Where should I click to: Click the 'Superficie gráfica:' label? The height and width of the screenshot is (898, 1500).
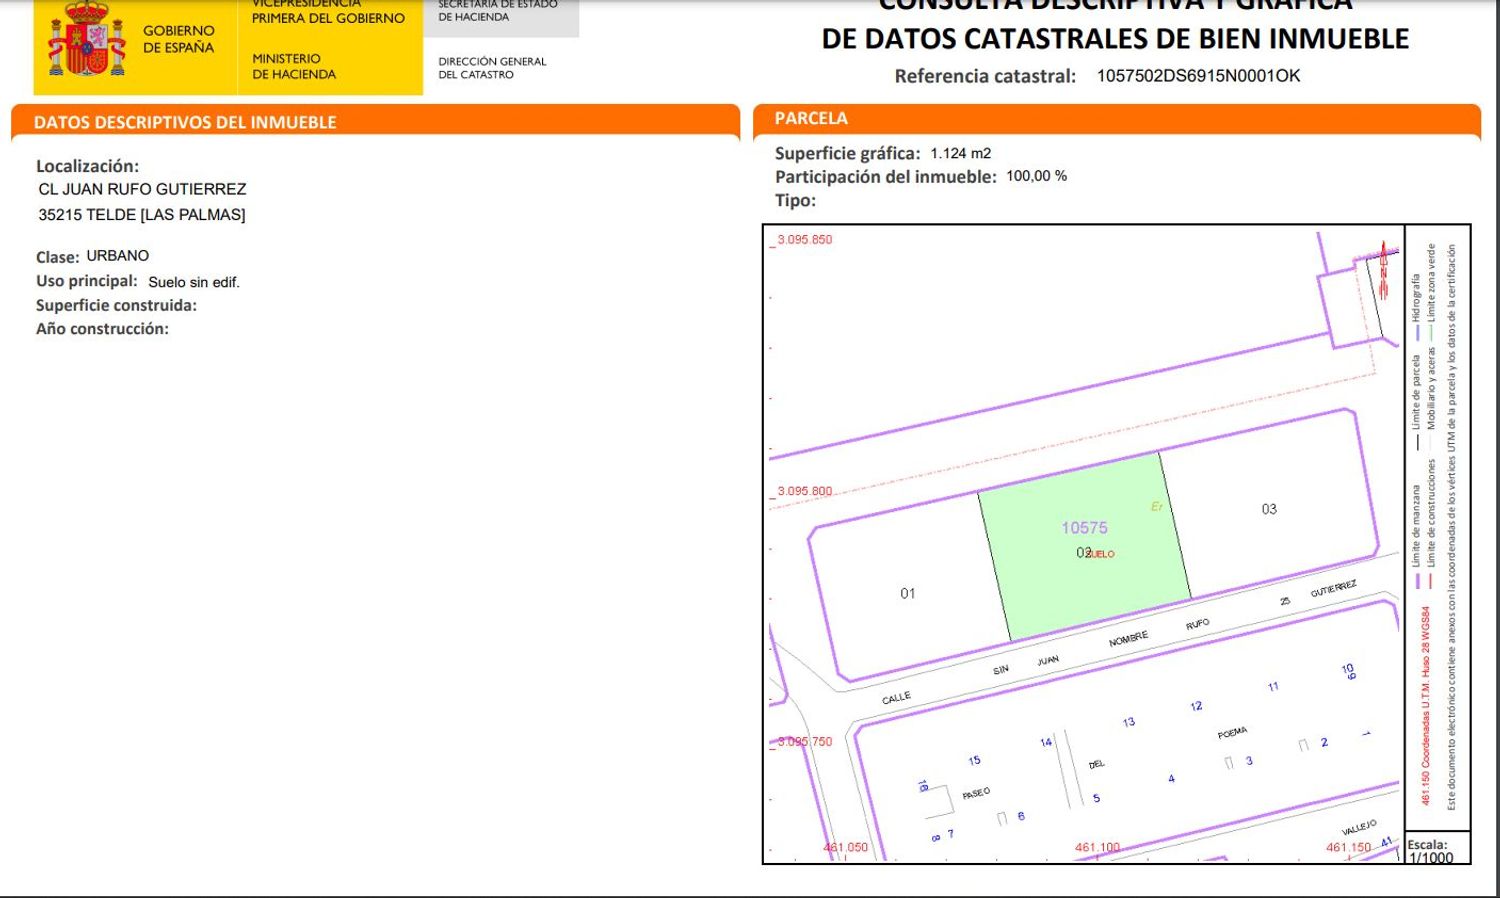[x=848, y=153]
